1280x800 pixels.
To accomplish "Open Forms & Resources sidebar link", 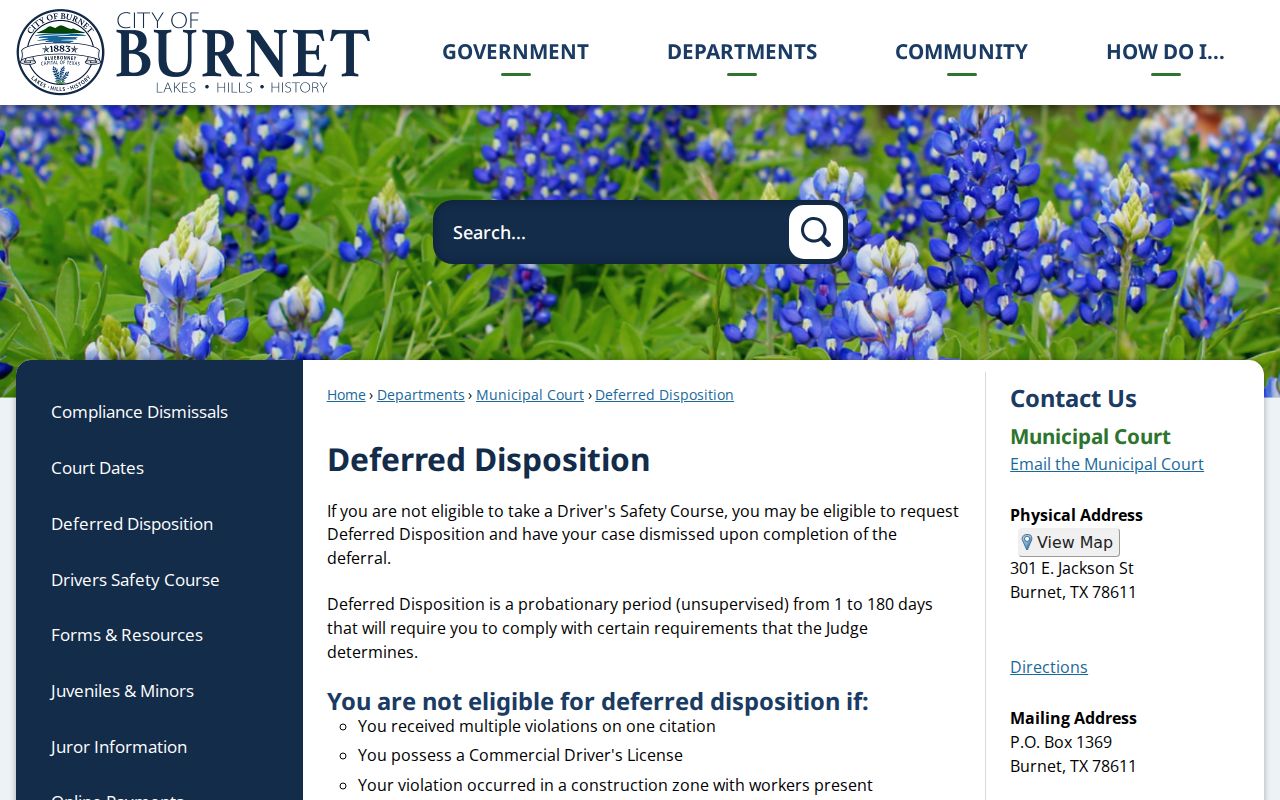I will (127, 635).
